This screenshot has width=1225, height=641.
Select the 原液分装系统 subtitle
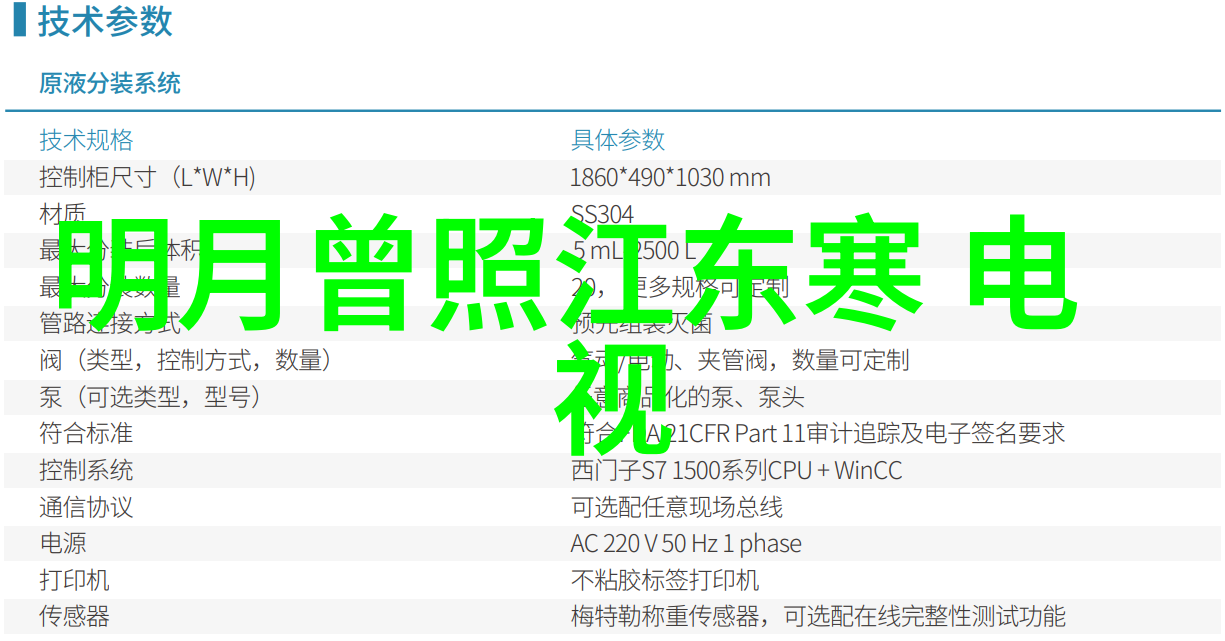[110, 83]
